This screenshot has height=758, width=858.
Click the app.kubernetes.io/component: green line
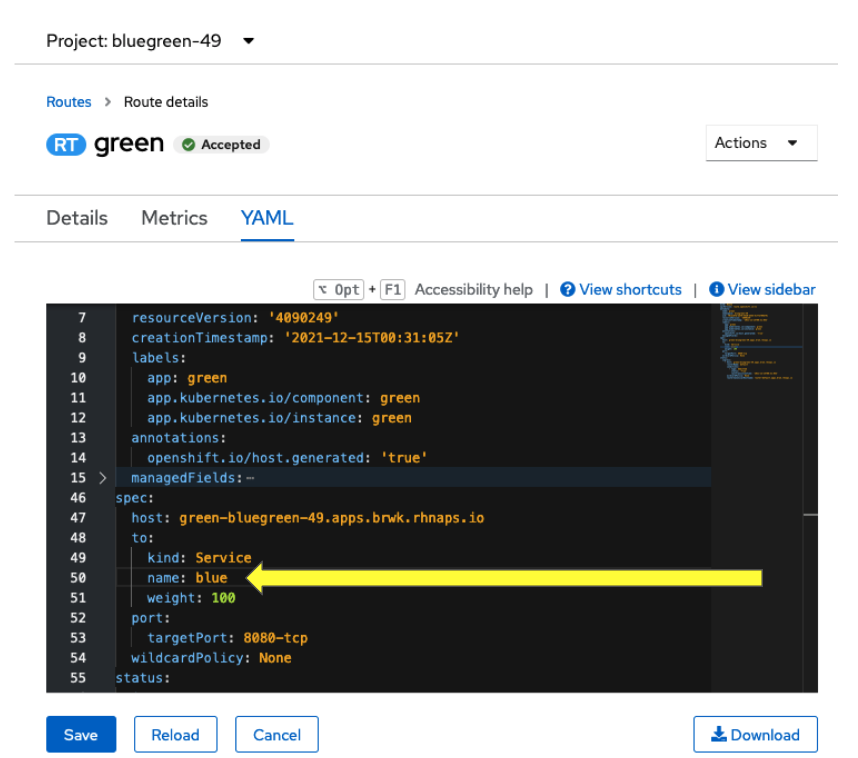pyautogui.click(x=283, y=398)
